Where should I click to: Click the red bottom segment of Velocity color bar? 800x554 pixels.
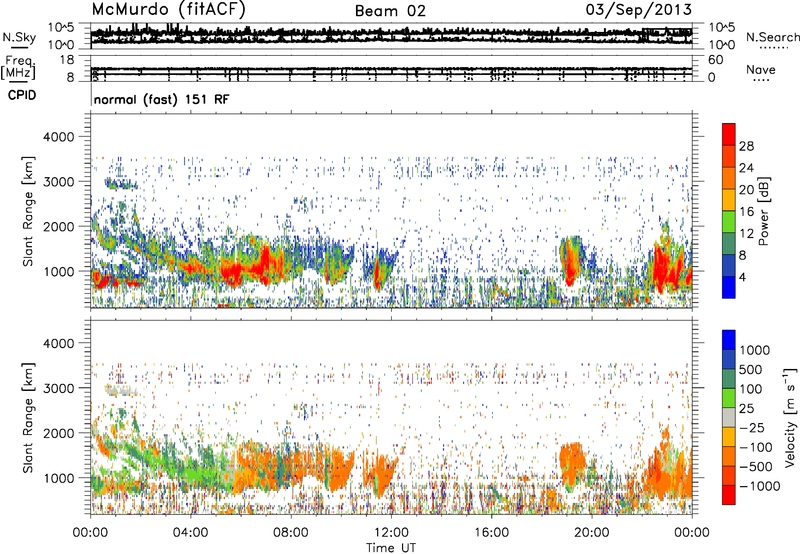point(729,495)
